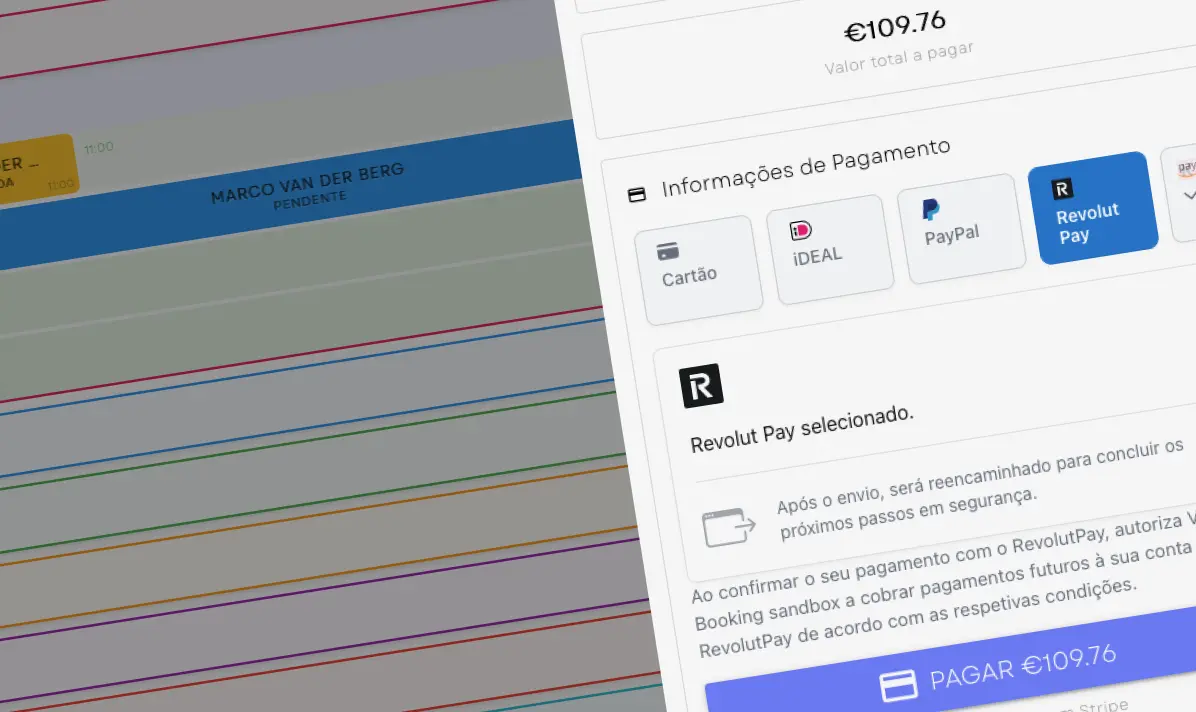The width and height of the screenshot is (1196, 712).
Task: Click the 'Ao confirmar o seu pagamento' terms text
Action: [x=944, y=584]
